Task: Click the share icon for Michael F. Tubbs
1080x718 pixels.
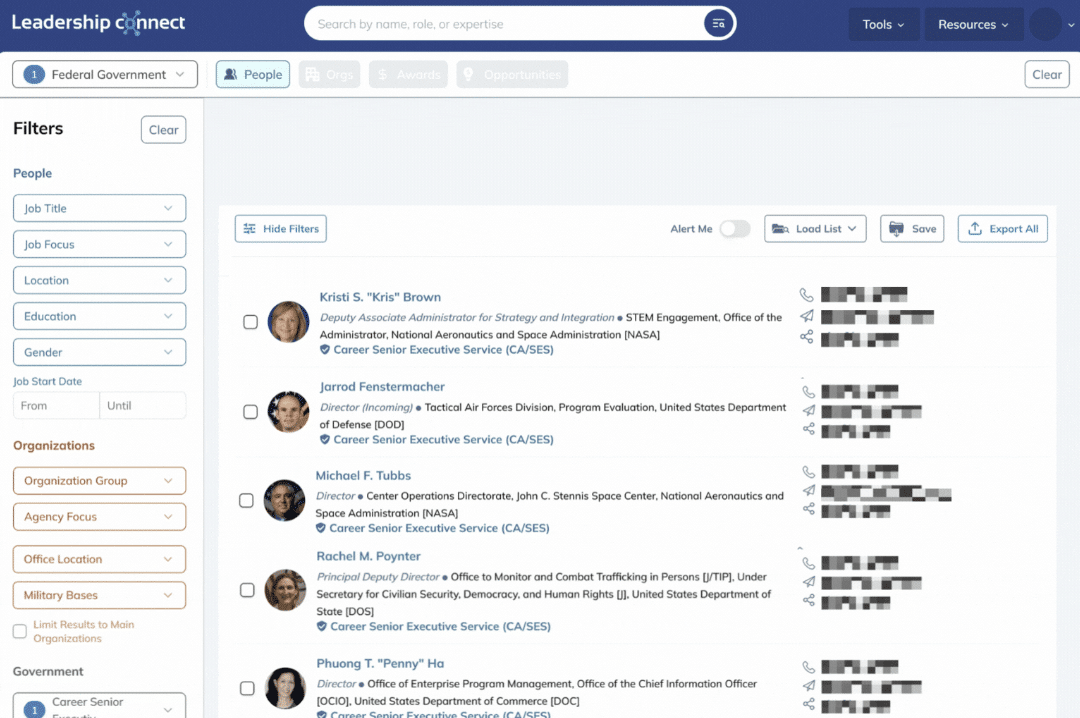Action: click(x=809, y=509)
